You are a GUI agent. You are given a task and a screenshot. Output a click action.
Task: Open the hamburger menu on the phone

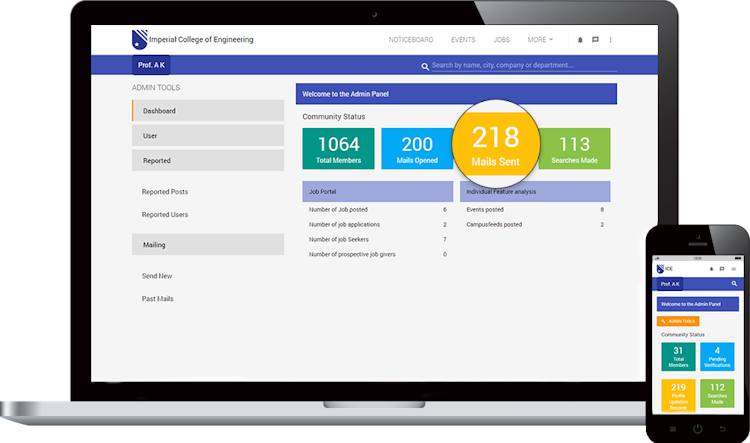733,269
